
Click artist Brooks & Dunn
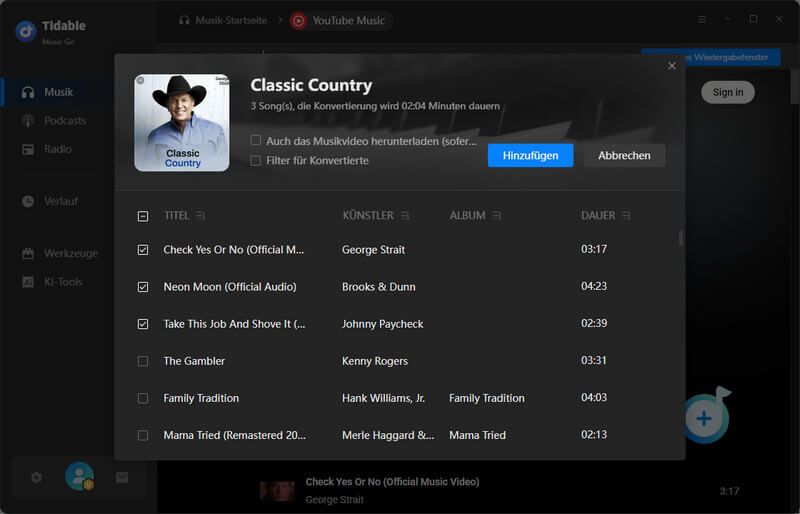tap(379, 287)
